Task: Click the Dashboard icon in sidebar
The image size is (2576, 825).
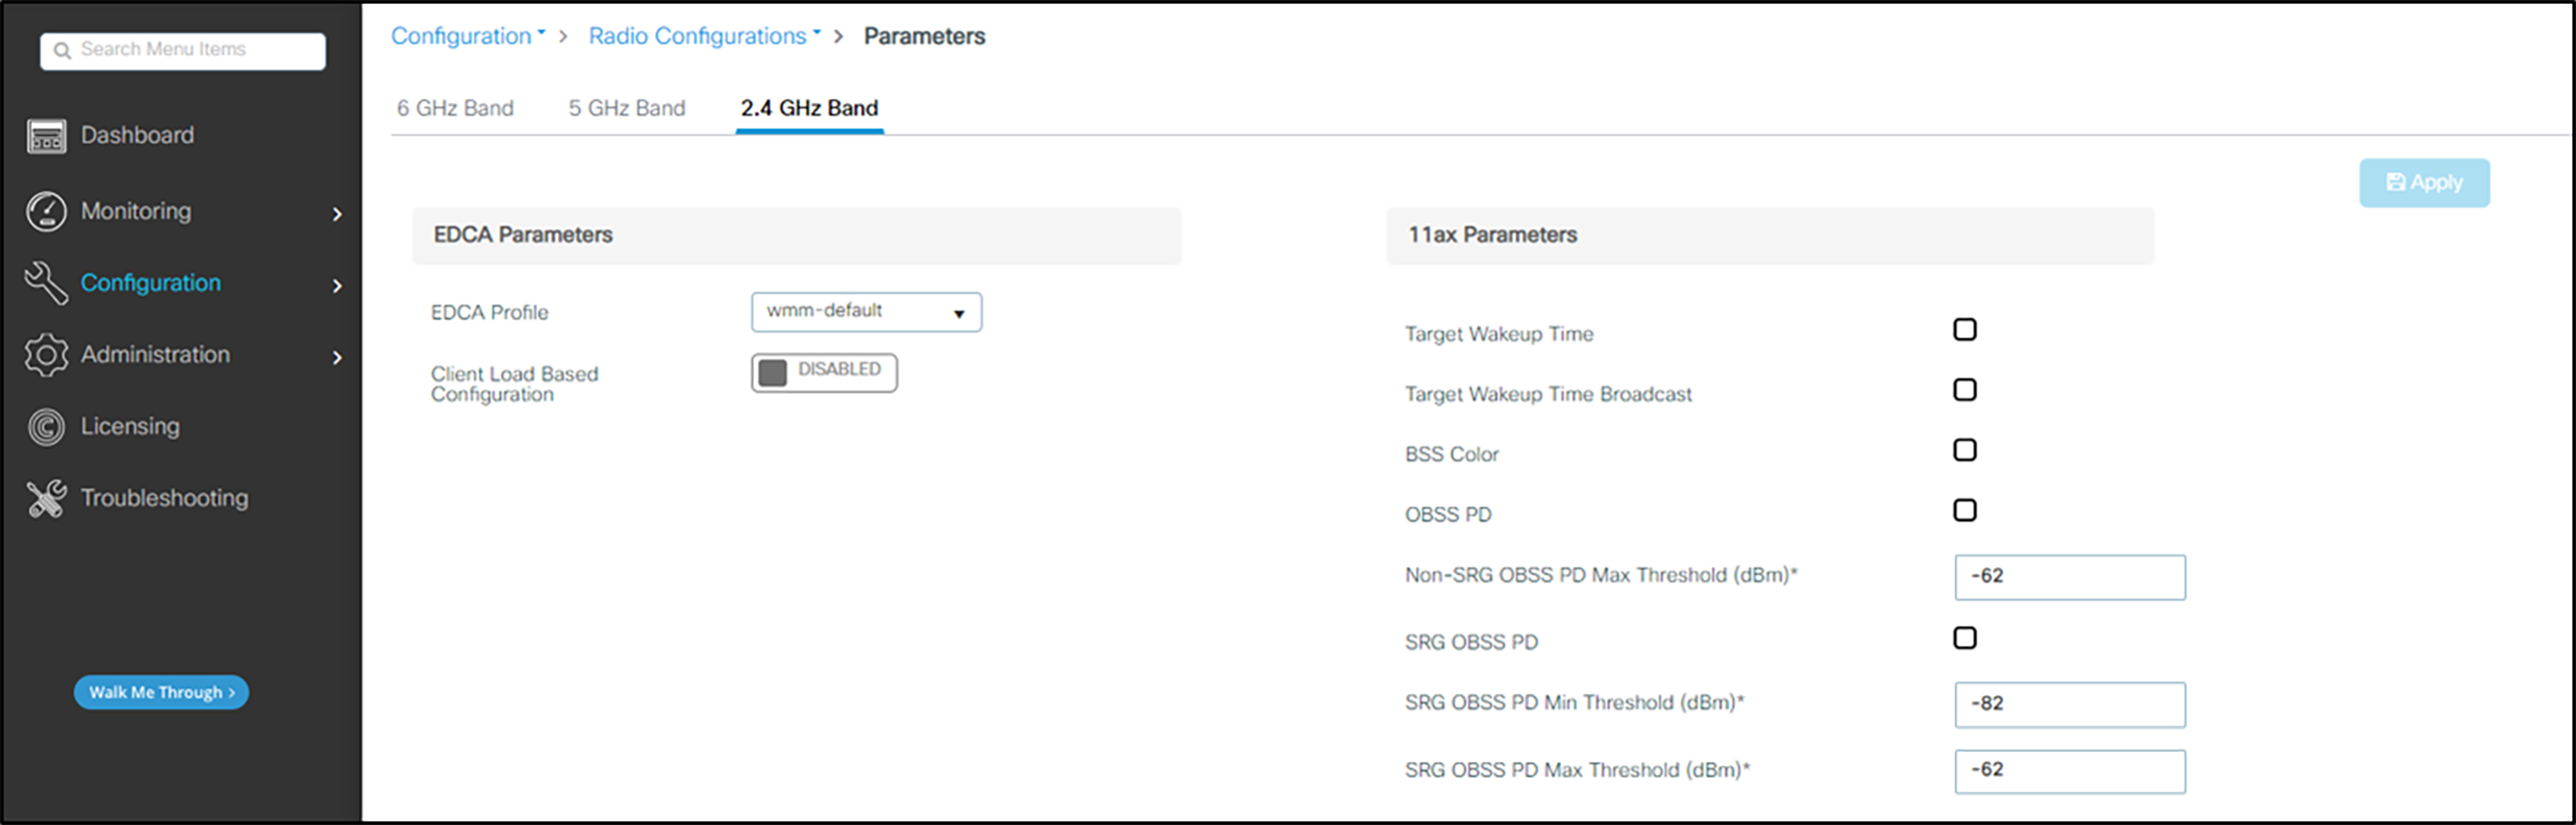Action: (46, 136)
